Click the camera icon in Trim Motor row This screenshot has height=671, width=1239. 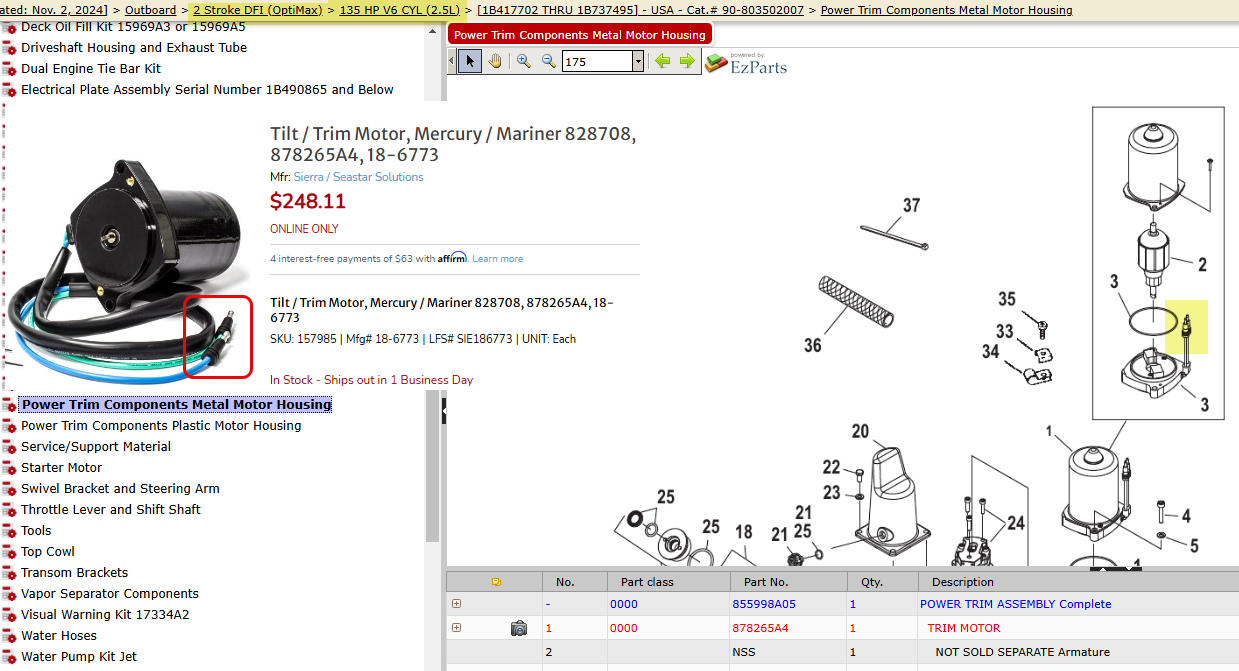tap(519, 628)
